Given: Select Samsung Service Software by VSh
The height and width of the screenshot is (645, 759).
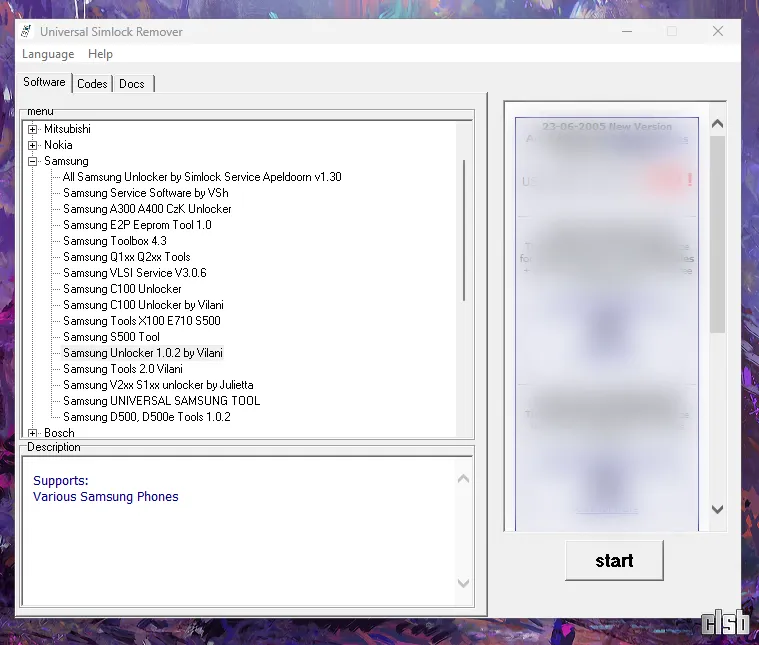Looking at the screenshot, I should 146,193.
